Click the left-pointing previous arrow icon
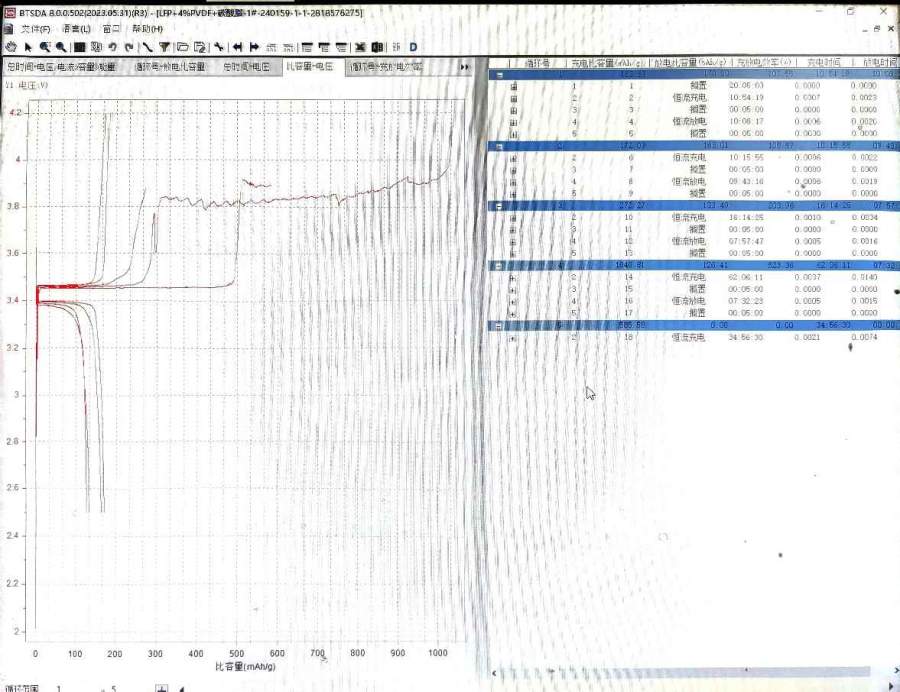 pos(238,47)
